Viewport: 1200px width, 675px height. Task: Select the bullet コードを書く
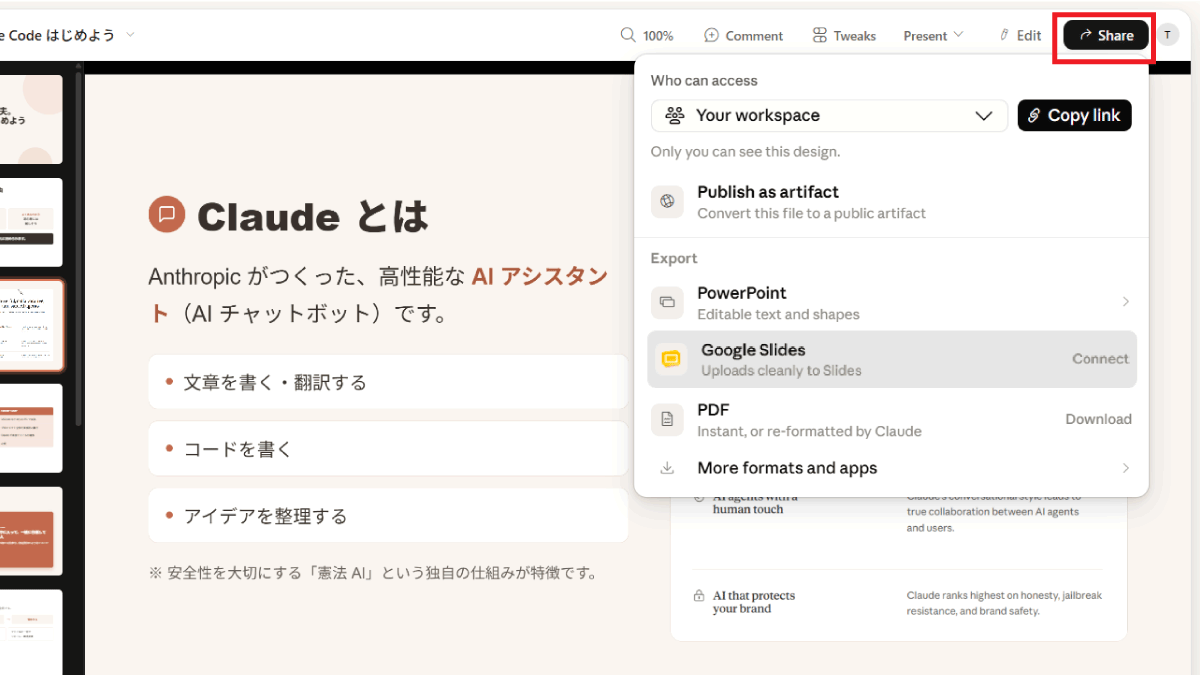click(x=388, y=449)
